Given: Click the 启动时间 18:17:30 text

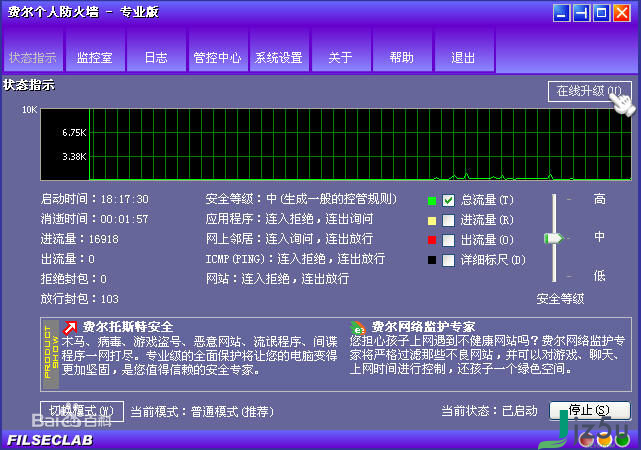Looking at the screenshot, I should tap(94, 199).
